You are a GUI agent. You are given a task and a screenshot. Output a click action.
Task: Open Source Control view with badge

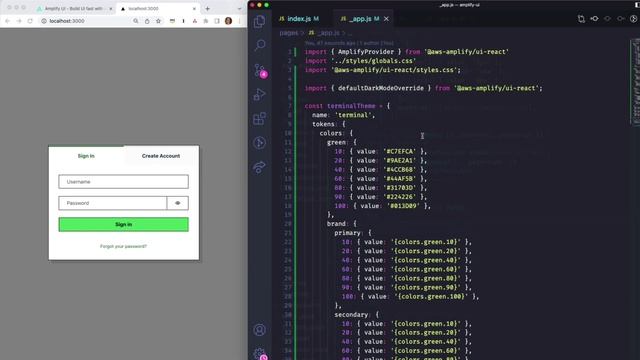coord(260,70)
